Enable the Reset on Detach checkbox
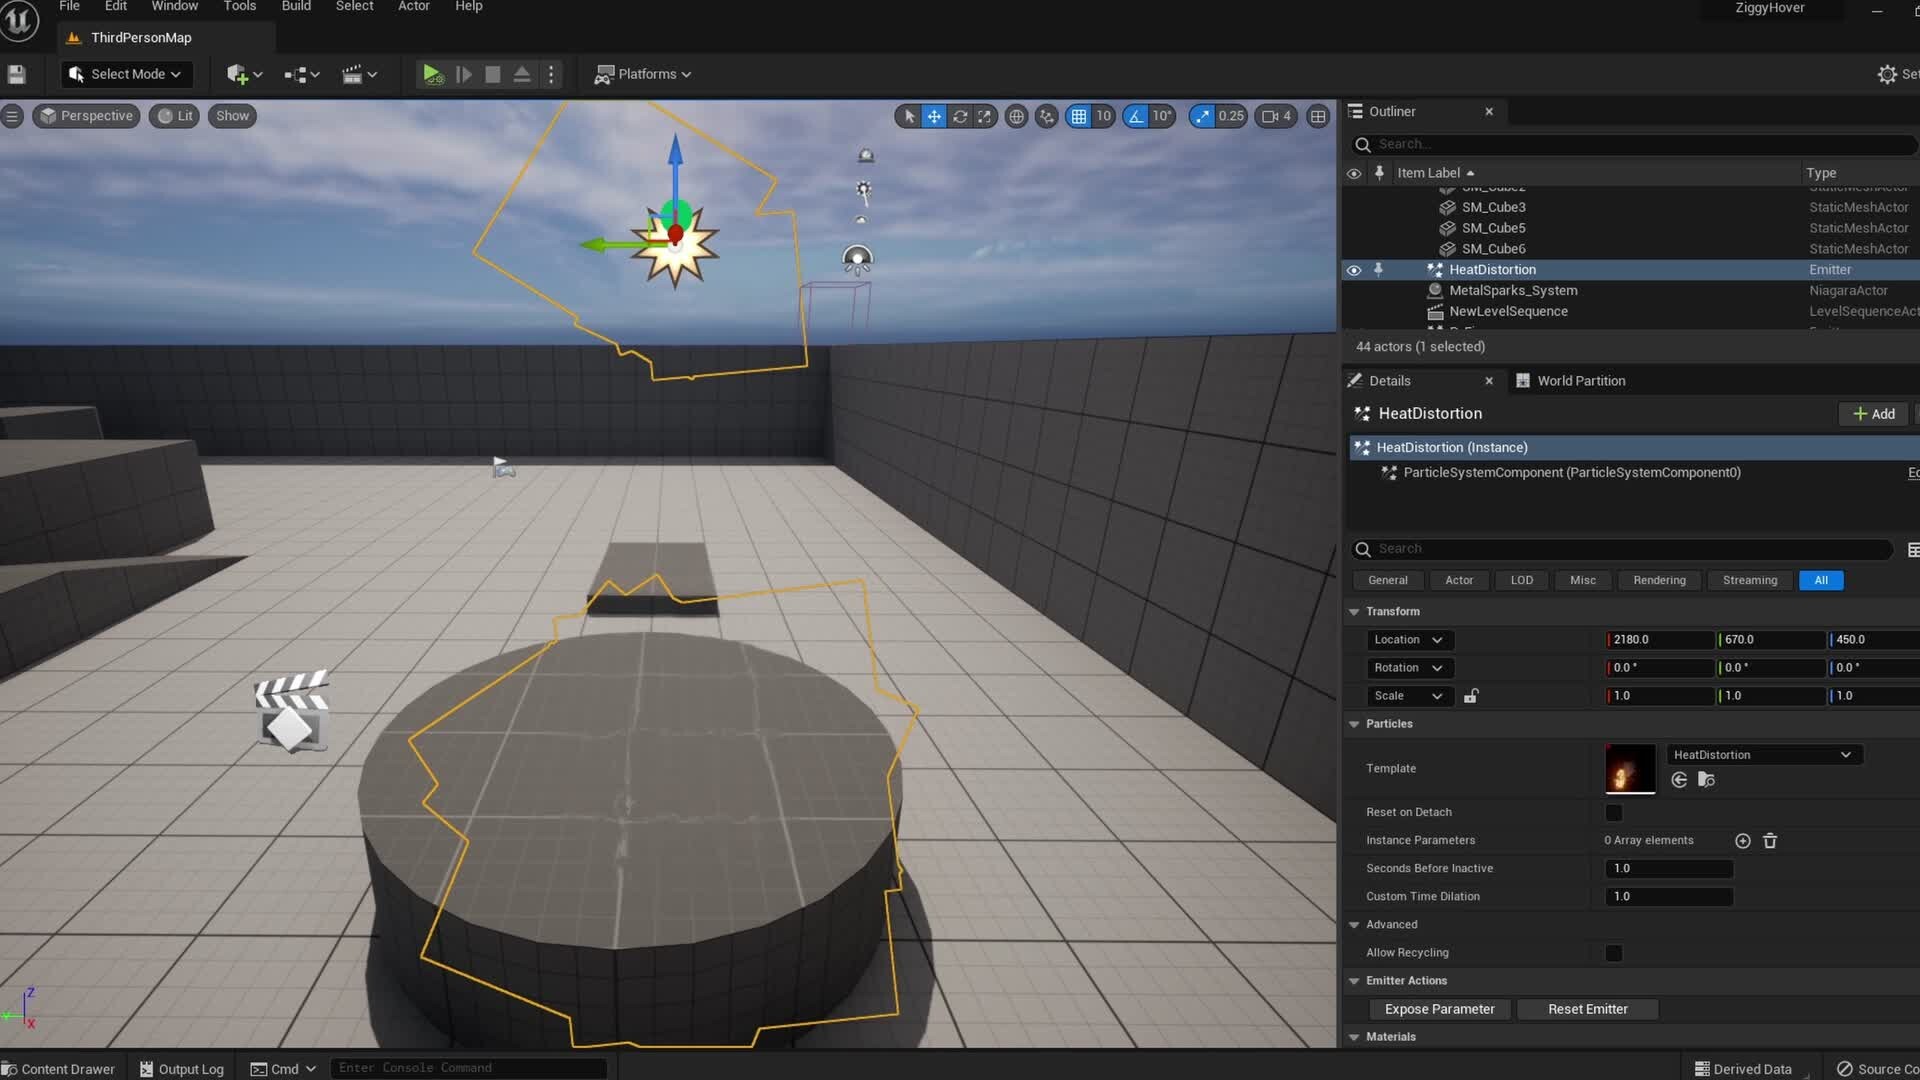This screenshot has width=1920, height=1080. 1614,812
